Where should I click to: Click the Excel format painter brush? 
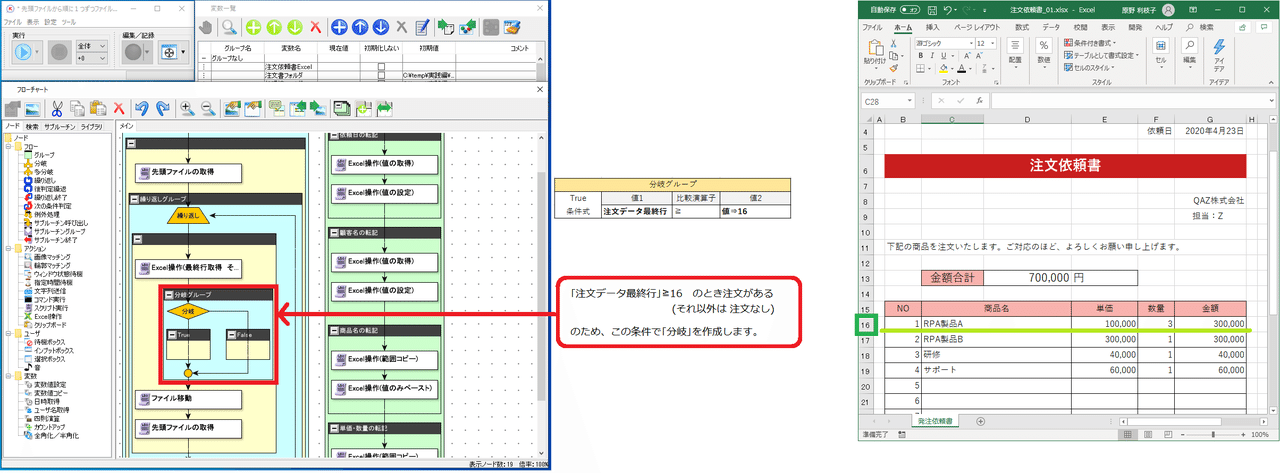896,70
